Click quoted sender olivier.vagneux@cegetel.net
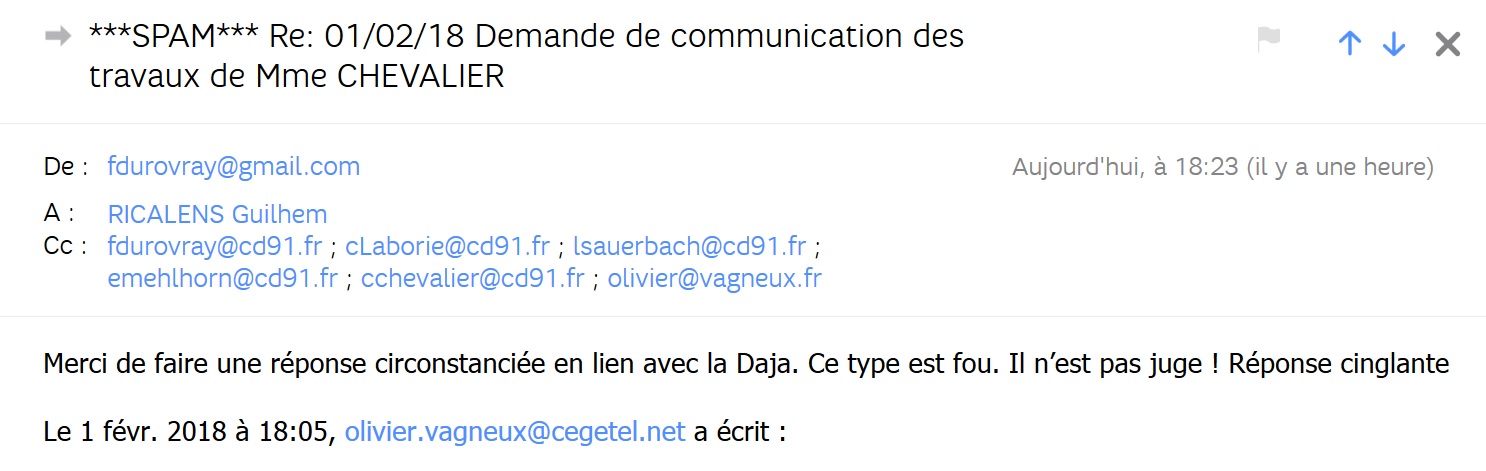 [515, 432]
